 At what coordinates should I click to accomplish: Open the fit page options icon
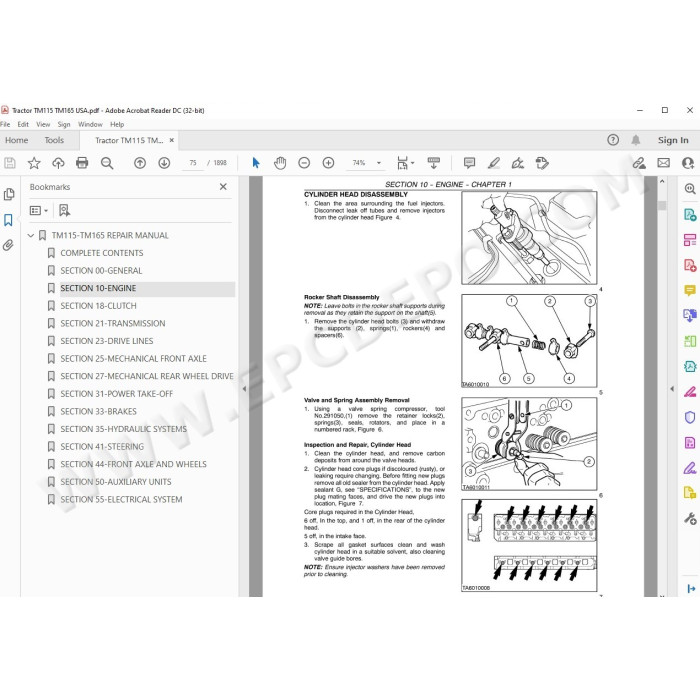pyautogui.click(x=405, y=163)
